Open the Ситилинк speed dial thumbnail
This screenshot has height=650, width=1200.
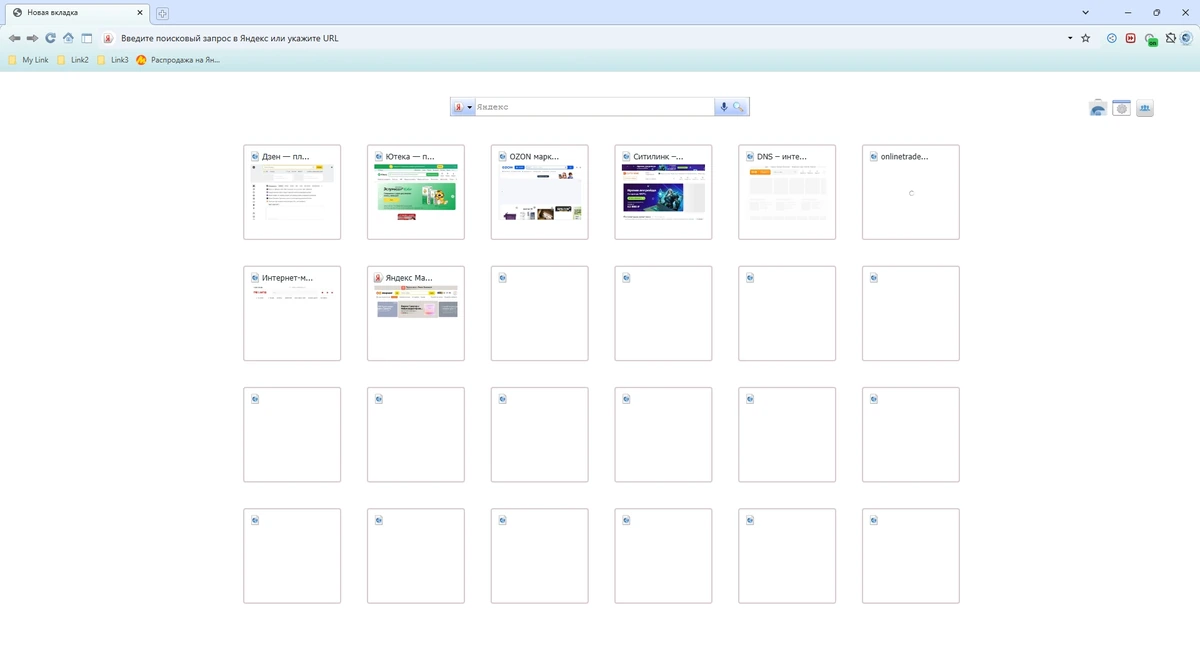point(663,192)
